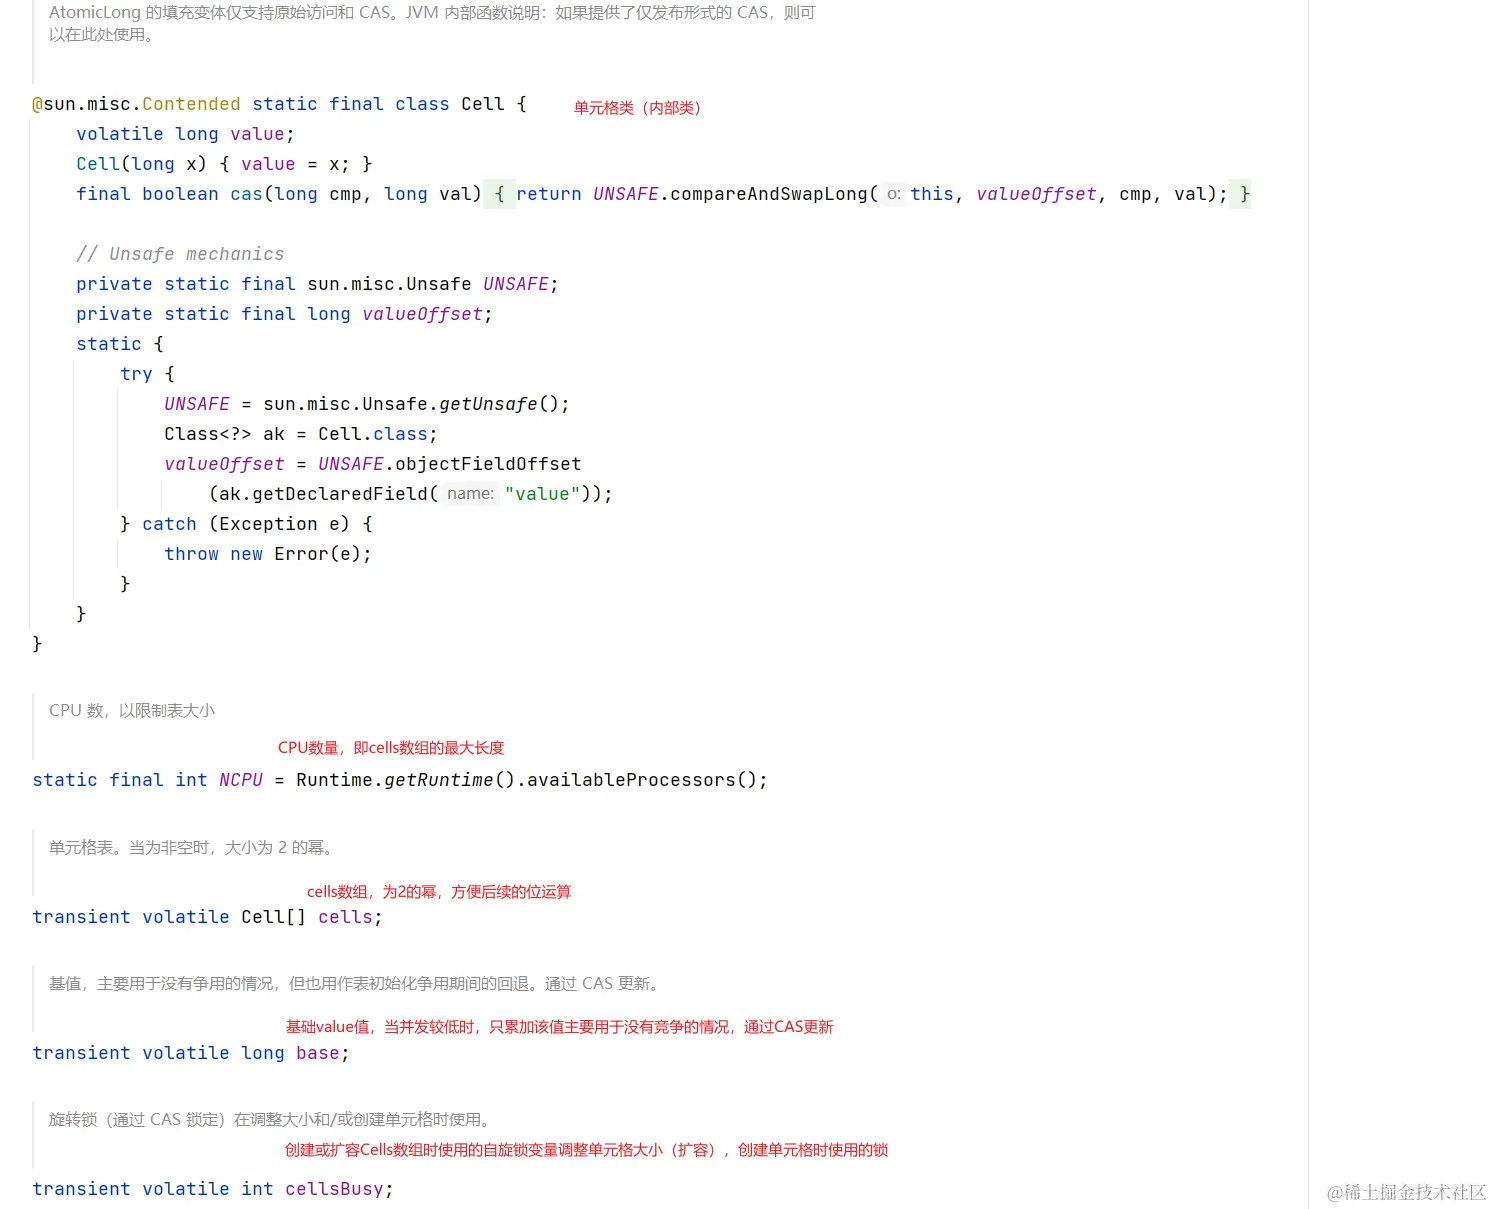This screenshot has width=1493, height=1209.
Task: Click the doc comment beginning '基值，主要用于没有争用'
Action: point(355,984)
